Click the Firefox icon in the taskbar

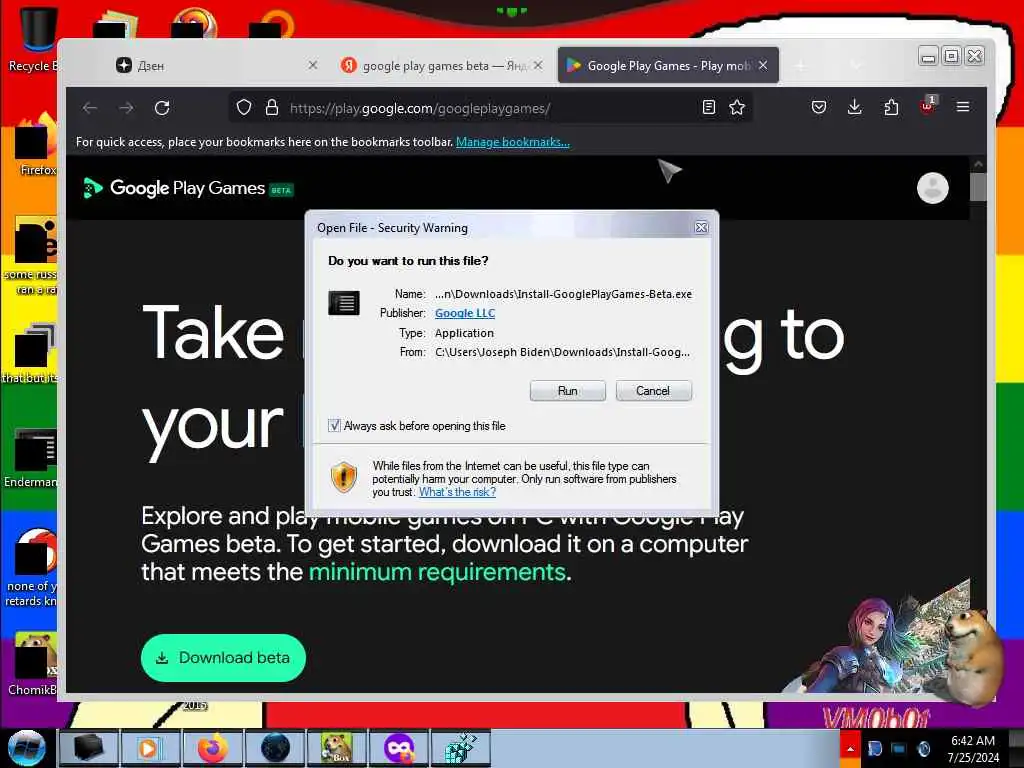click(213, 748)
